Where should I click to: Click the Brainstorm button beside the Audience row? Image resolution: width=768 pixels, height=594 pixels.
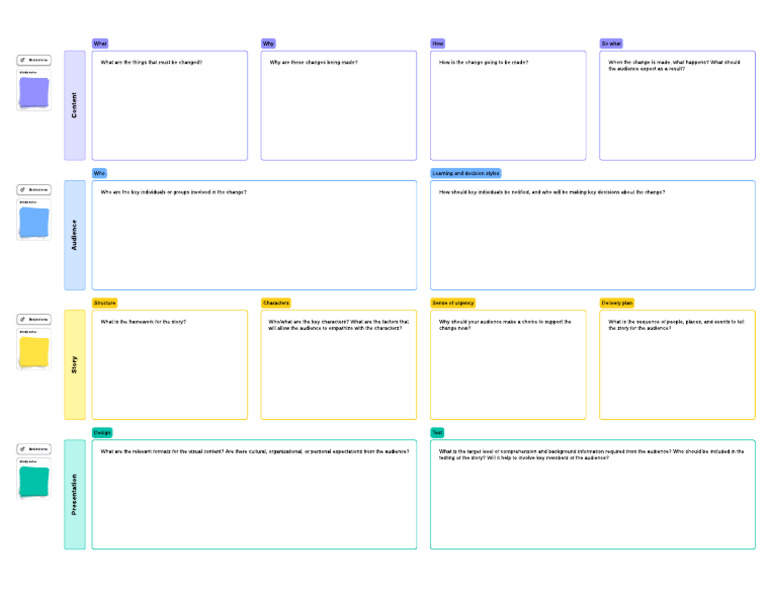[34, 190]
